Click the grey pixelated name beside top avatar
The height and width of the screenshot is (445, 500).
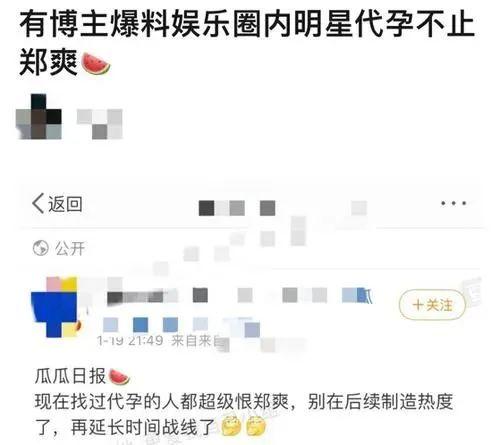(100, 123)
